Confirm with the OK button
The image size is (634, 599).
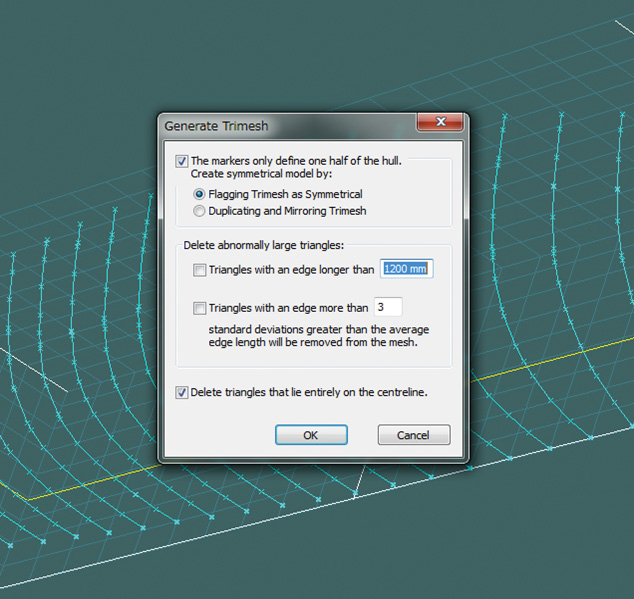pyautogui.click(x=311, y=435)
